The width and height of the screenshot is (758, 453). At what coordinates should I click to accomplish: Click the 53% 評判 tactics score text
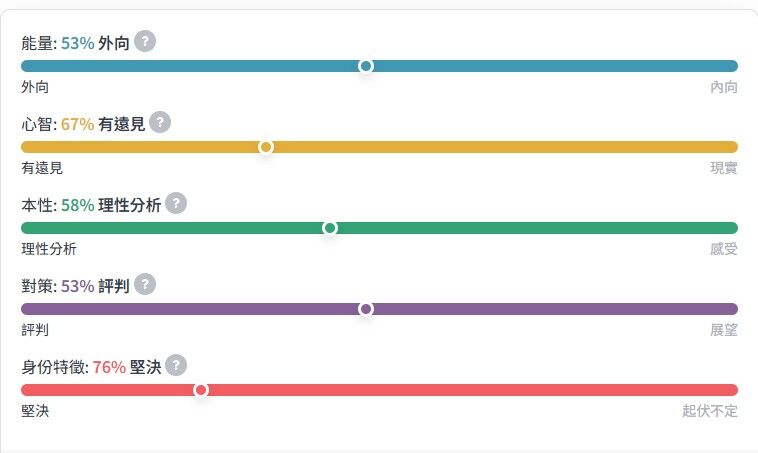click(x=95, y=286)
